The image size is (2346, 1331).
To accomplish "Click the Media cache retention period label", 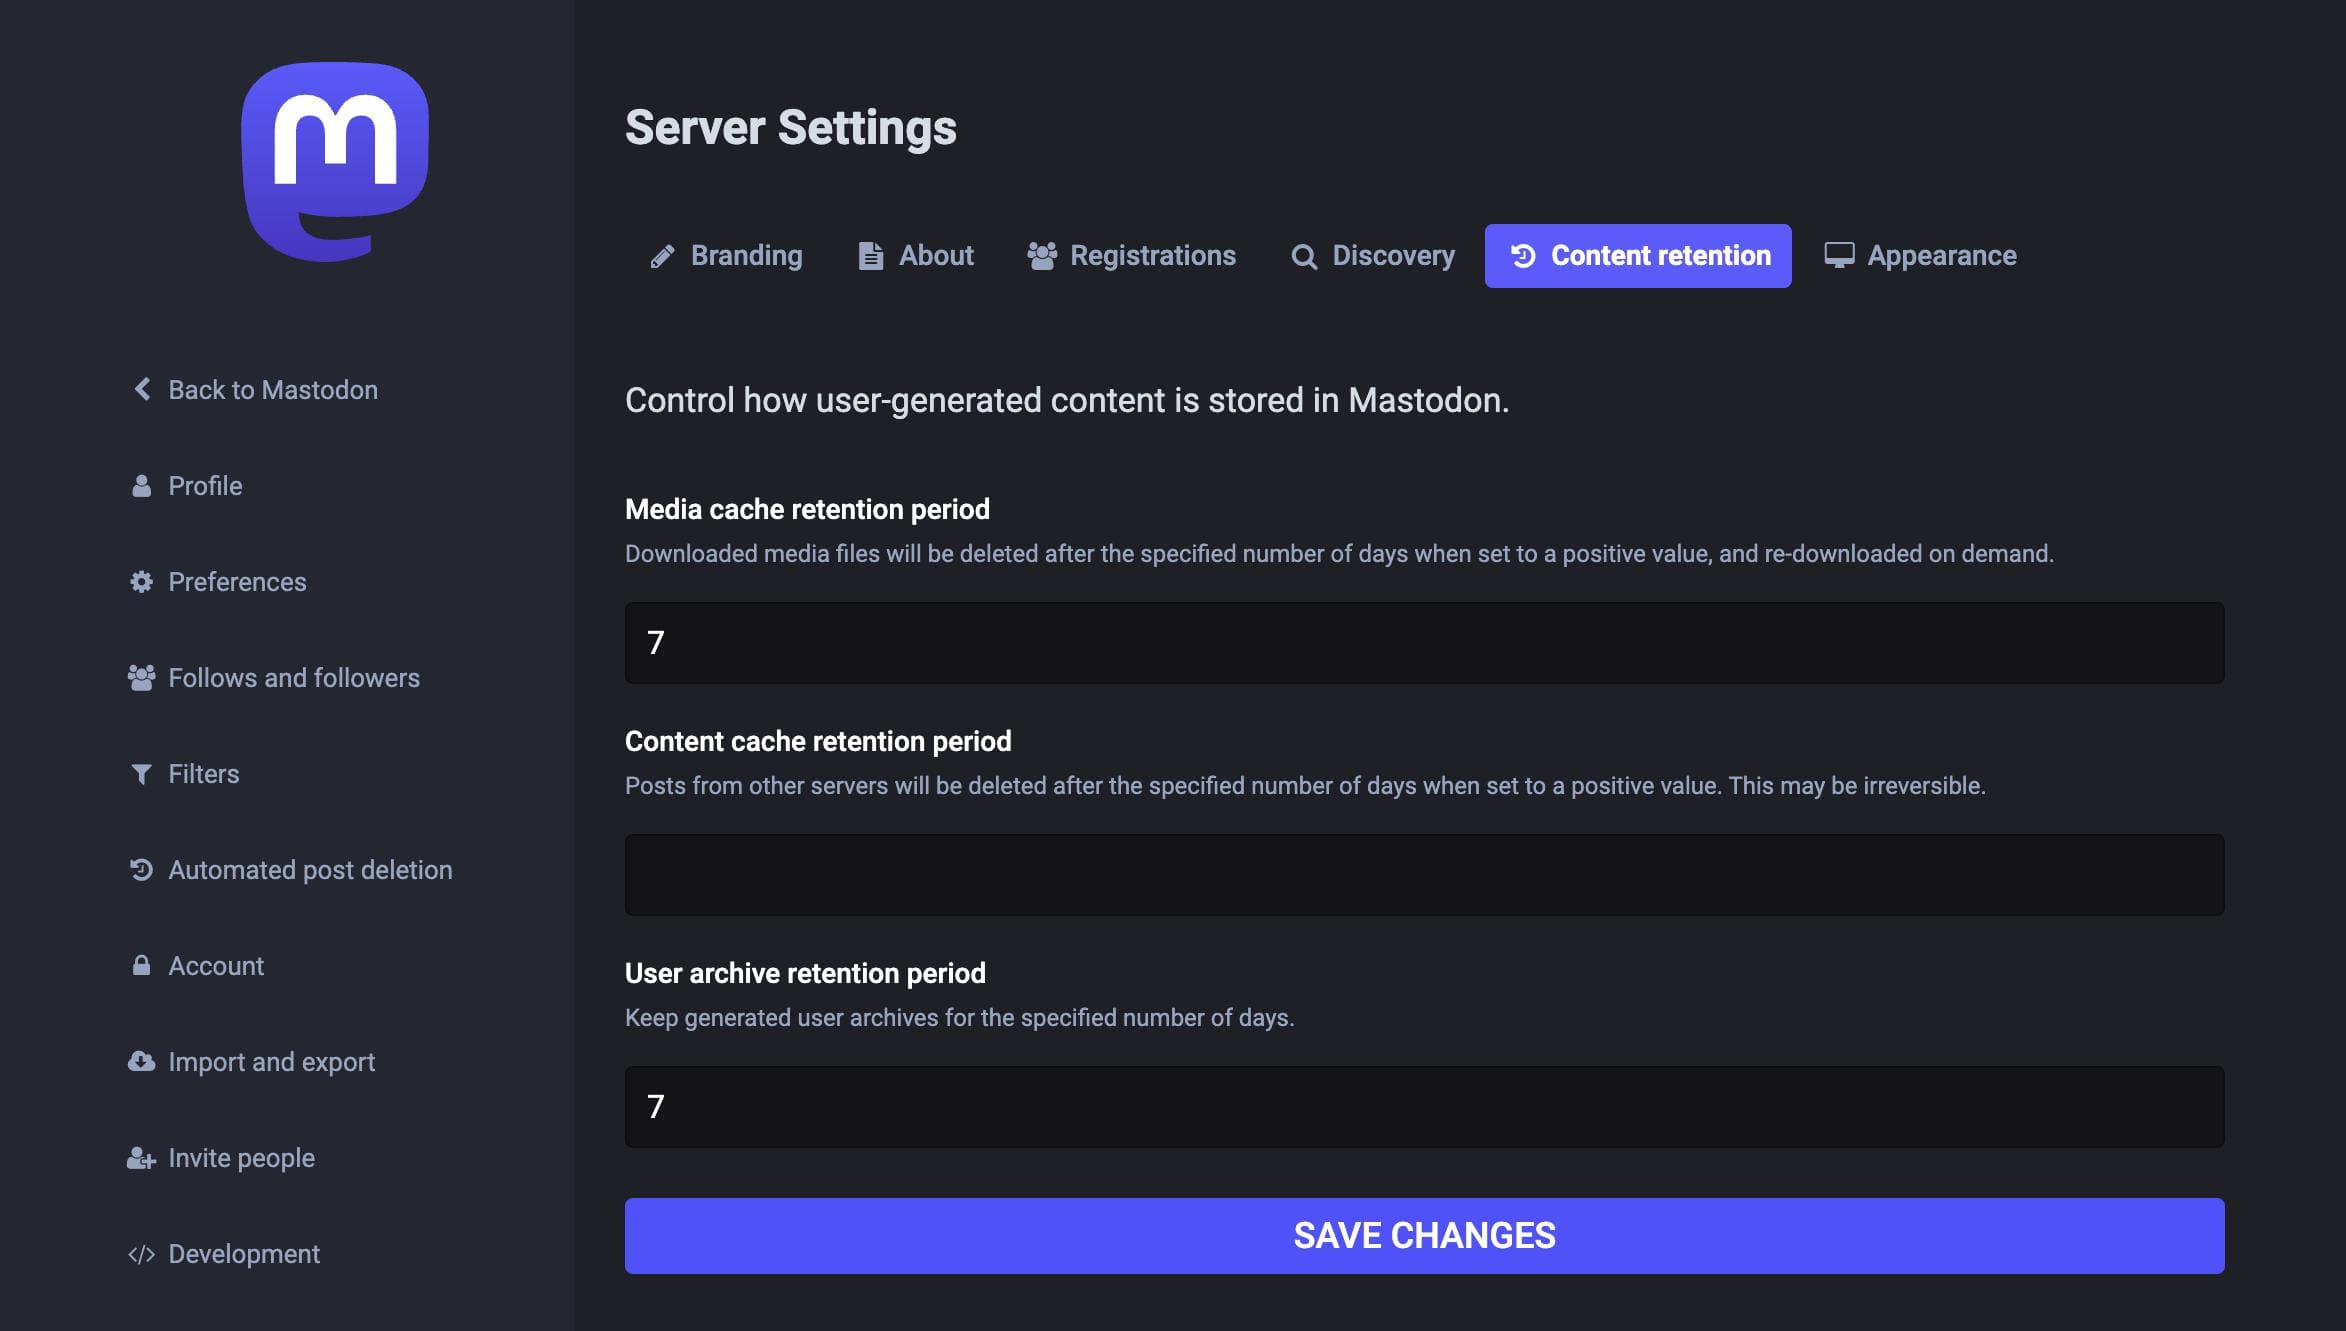I will [x=807, y=510].
